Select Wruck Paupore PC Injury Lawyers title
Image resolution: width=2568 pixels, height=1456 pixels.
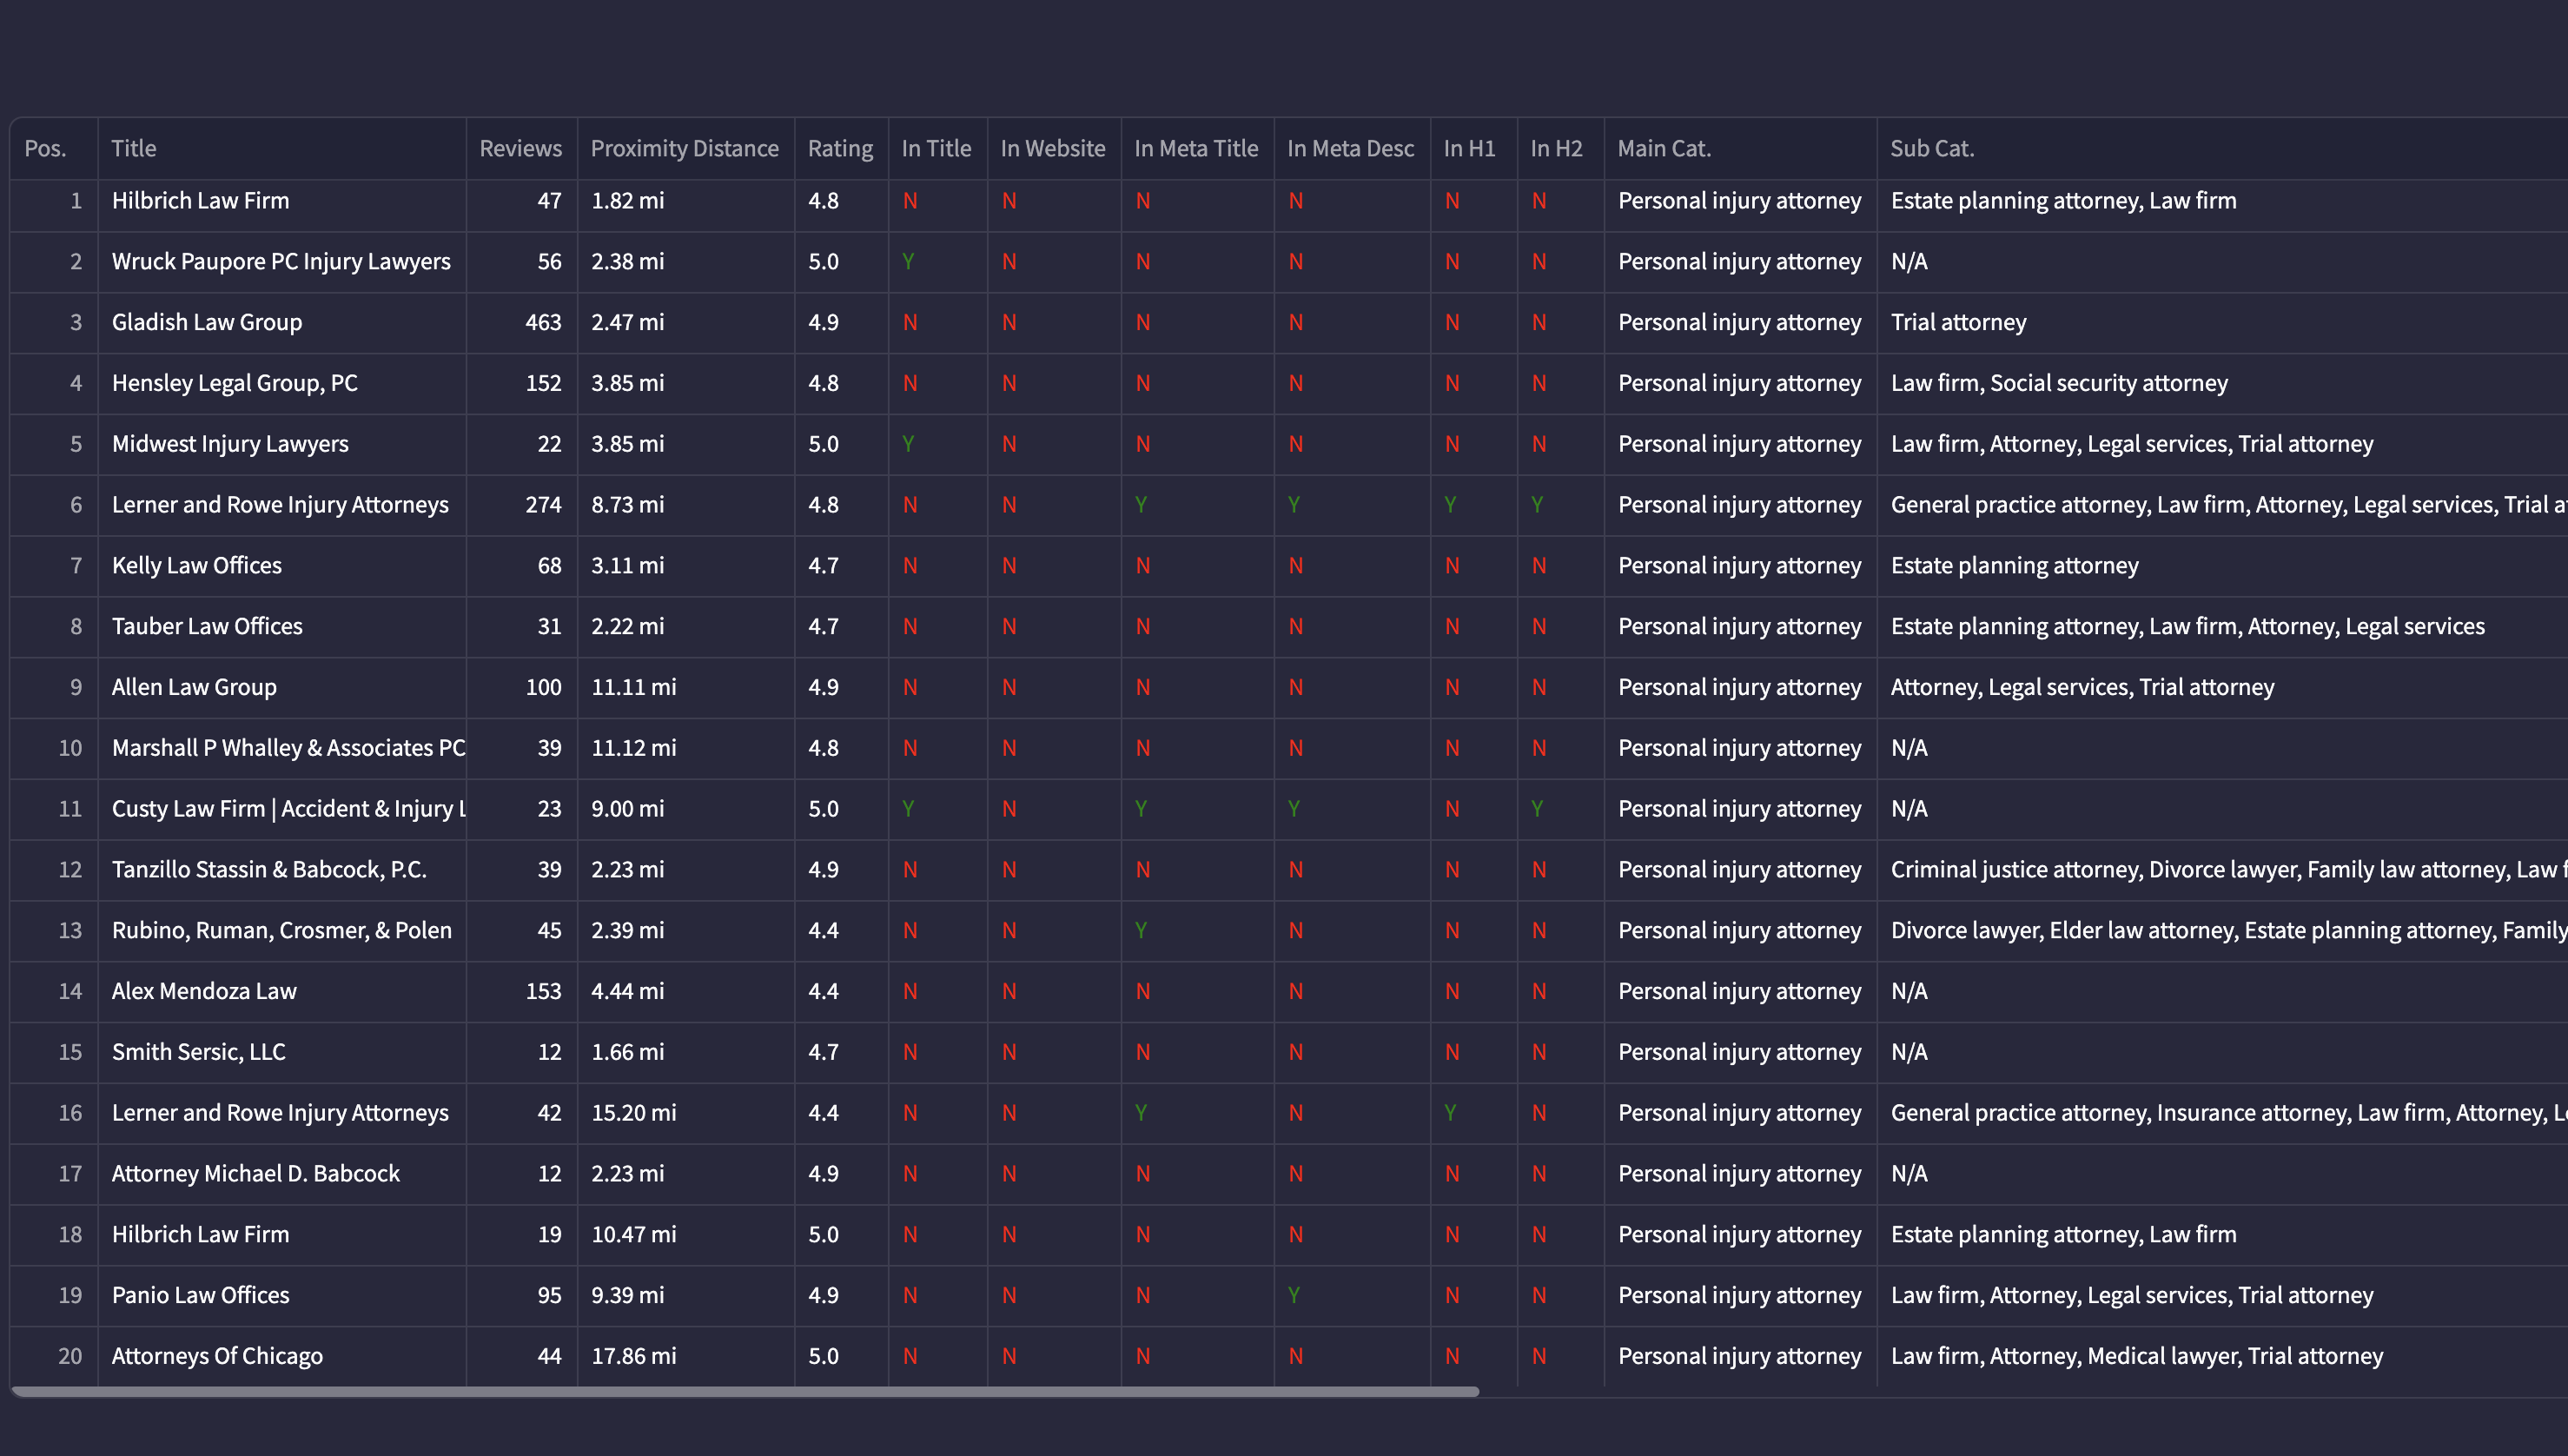point(281,261)
